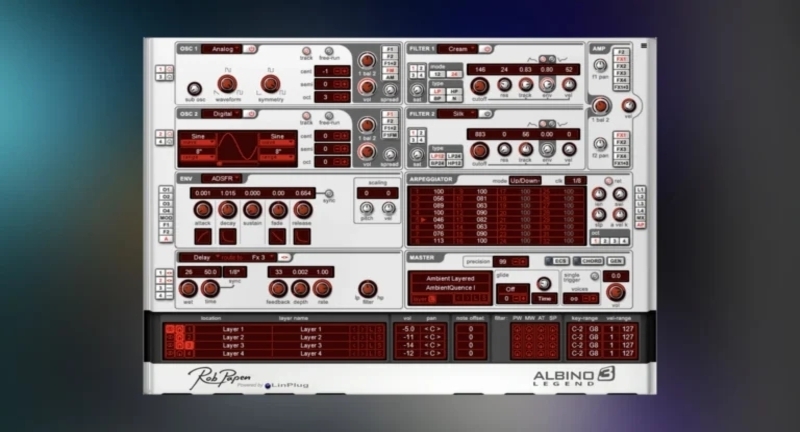Image resolution: width=800 pixels, height=432 pixels.
Task: Click the Filter 1 cutoff knob
Action: tap(479, 86)
